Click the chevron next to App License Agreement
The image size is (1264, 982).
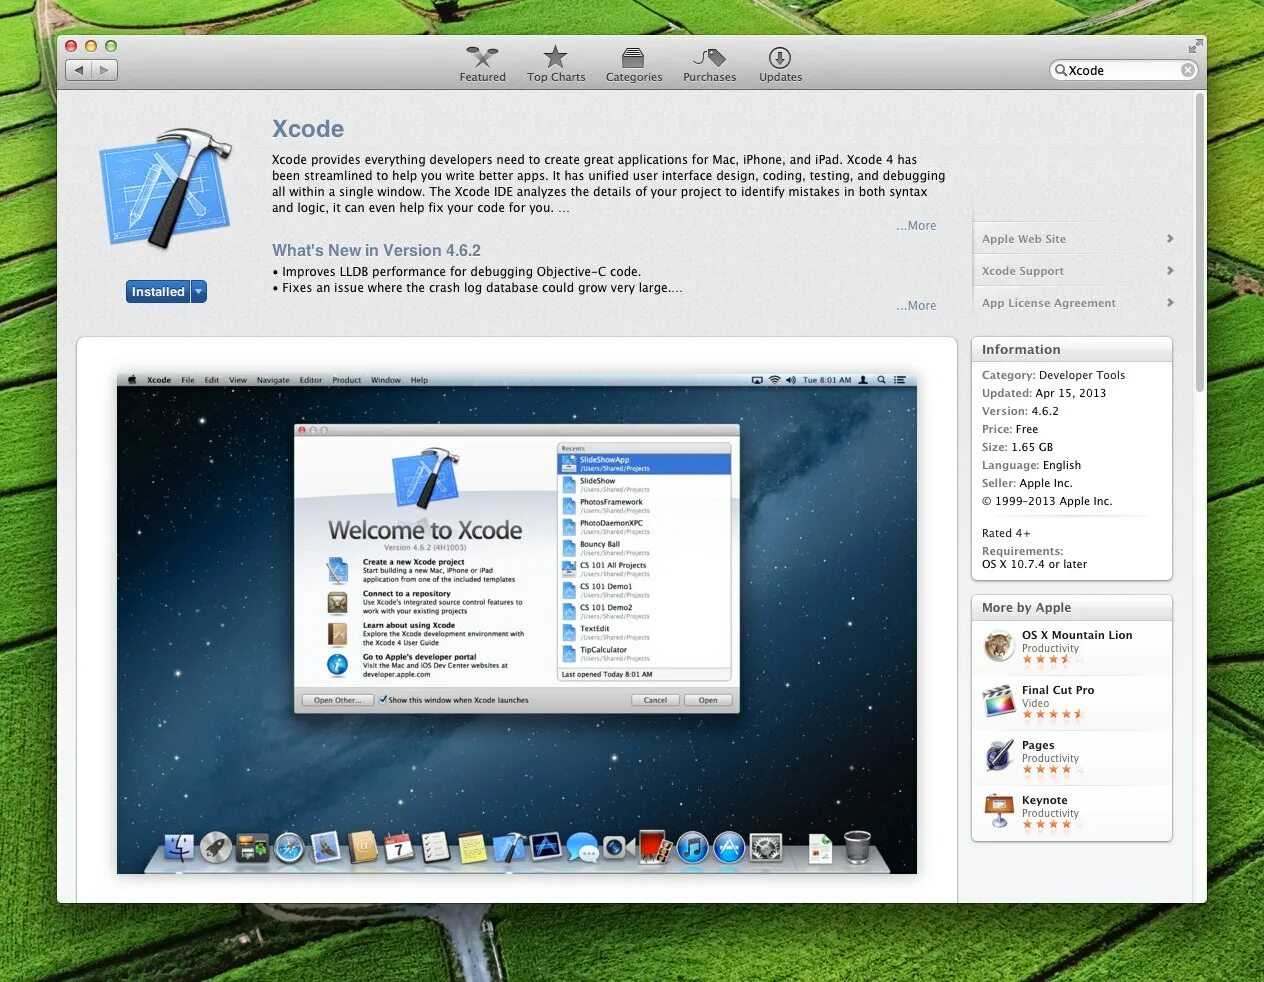click(x=1170, y=303)
